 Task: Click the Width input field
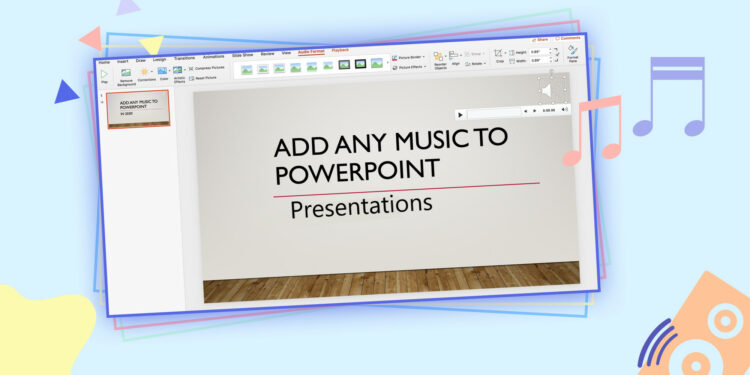540,60
